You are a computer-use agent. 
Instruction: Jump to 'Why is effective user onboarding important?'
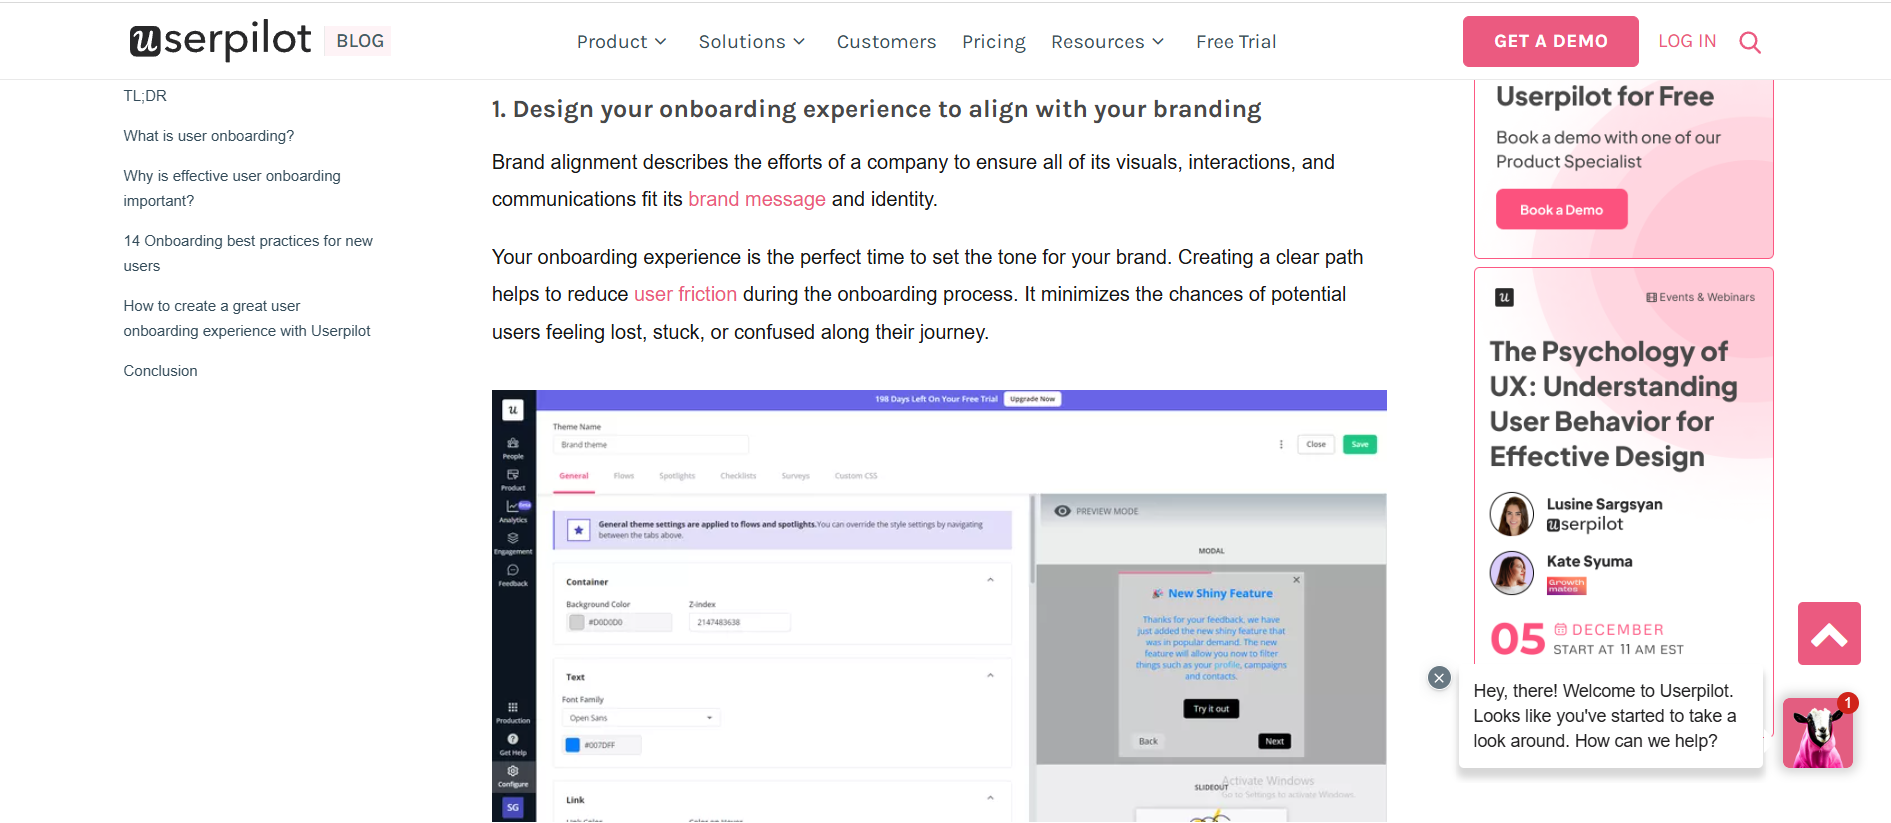pyautogui.click(x=232, y=188)
